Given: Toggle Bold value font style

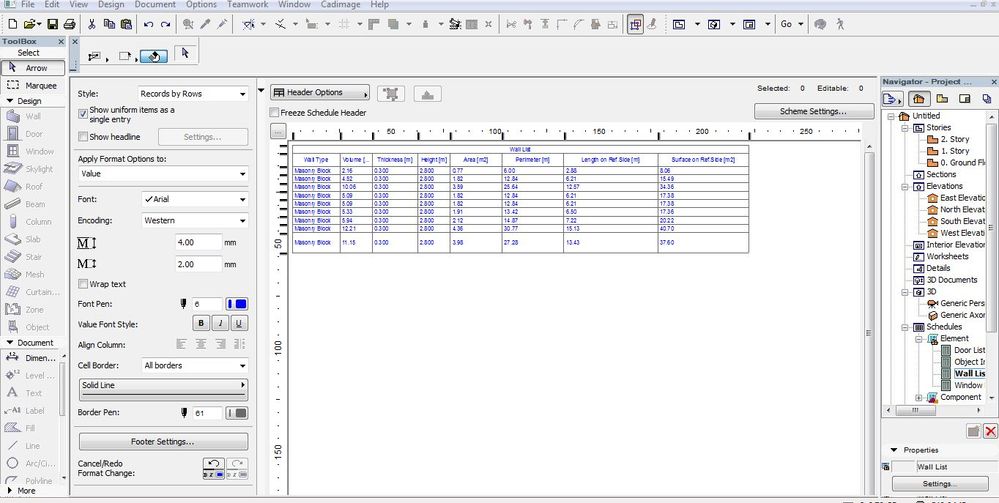Looking at the screenshot, I should (201, 324).
